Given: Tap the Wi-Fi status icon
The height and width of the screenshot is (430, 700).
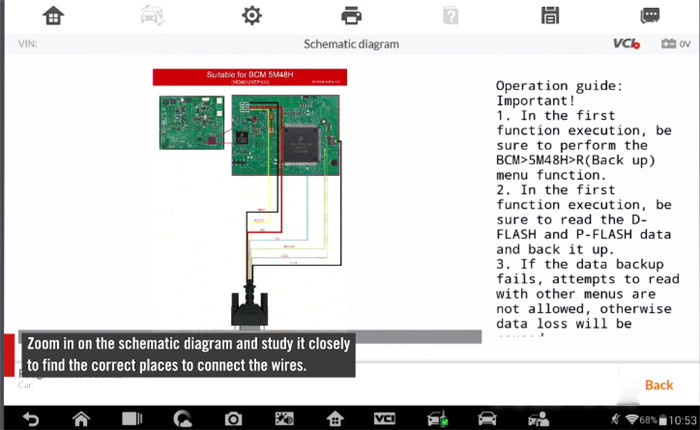Looking at the screenshot, I should pyautogui.click(x=632, y=419).
